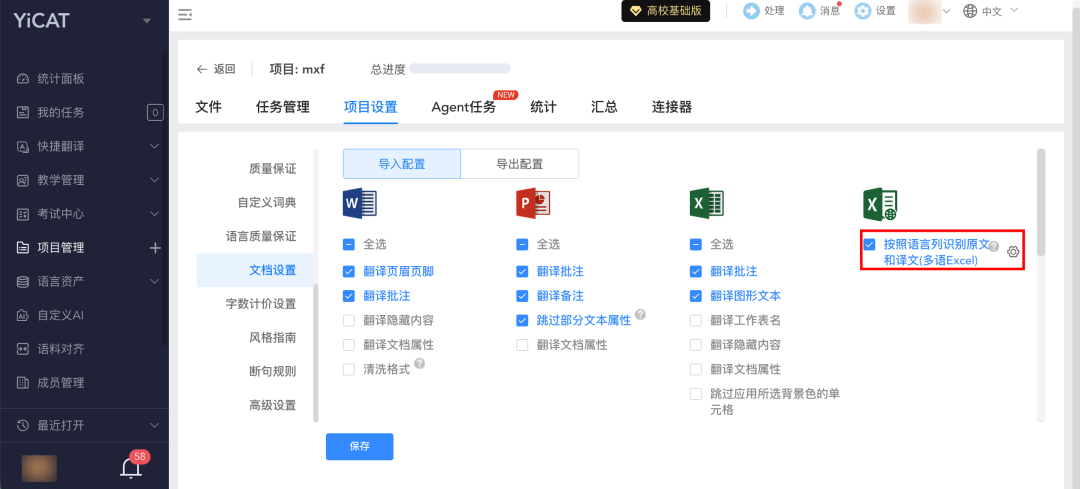Toggle Word 全选 checkbox

(x=349, y=244)
